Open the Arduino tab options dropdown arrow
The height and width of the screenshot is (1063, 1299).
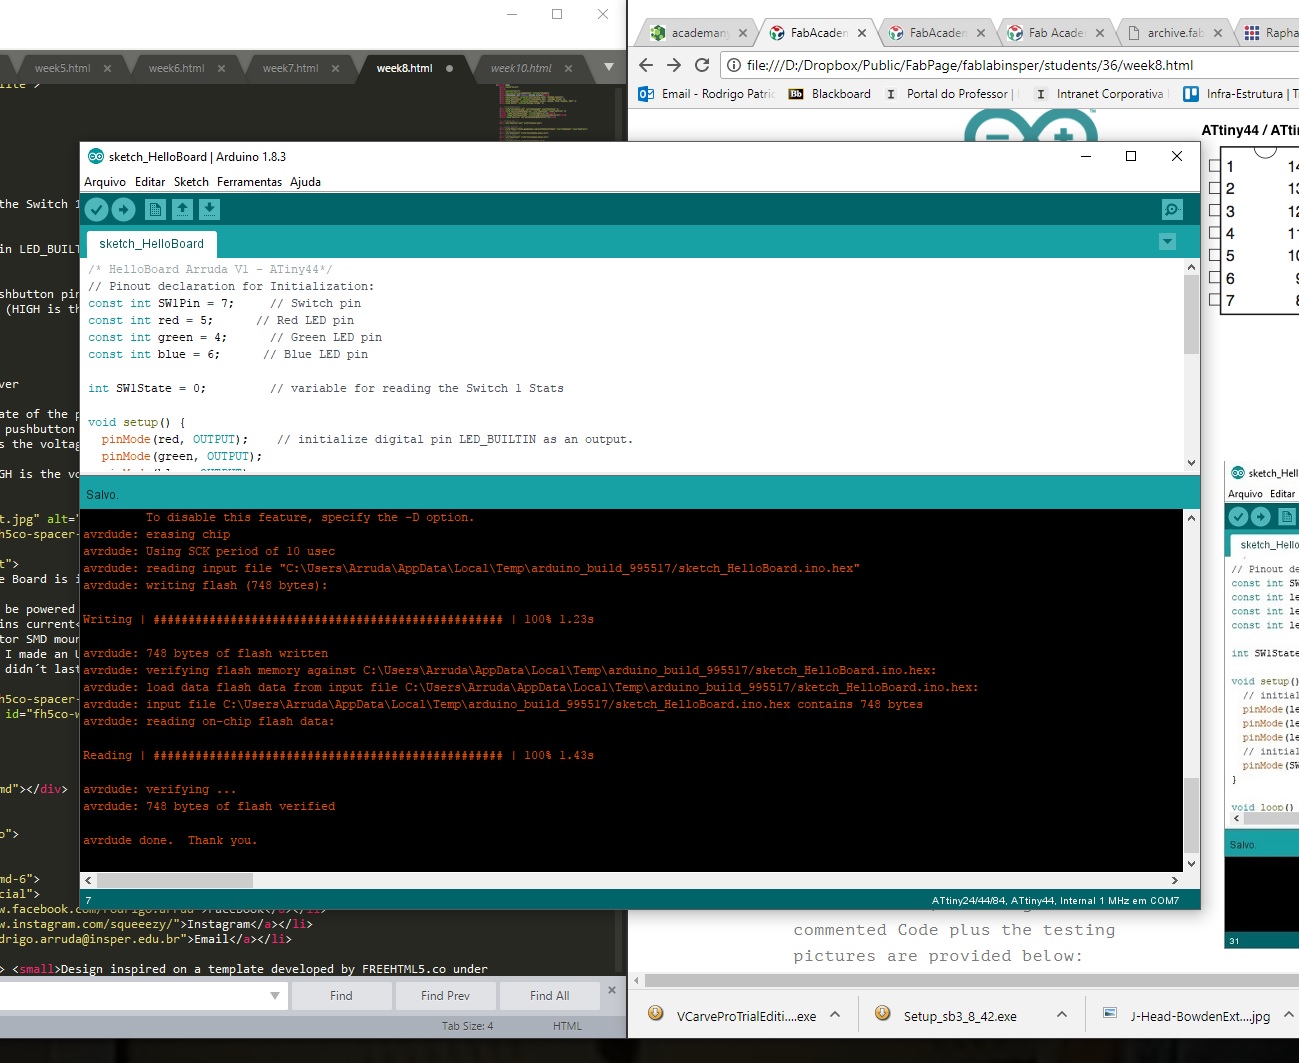pyautogui.click(x=1167, y=242)
